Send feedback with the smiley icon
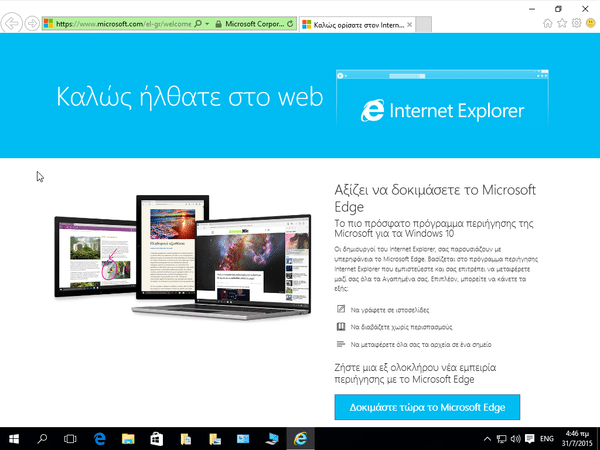The image size is (600, 450). pyautogui.click(x=591, y=23)
